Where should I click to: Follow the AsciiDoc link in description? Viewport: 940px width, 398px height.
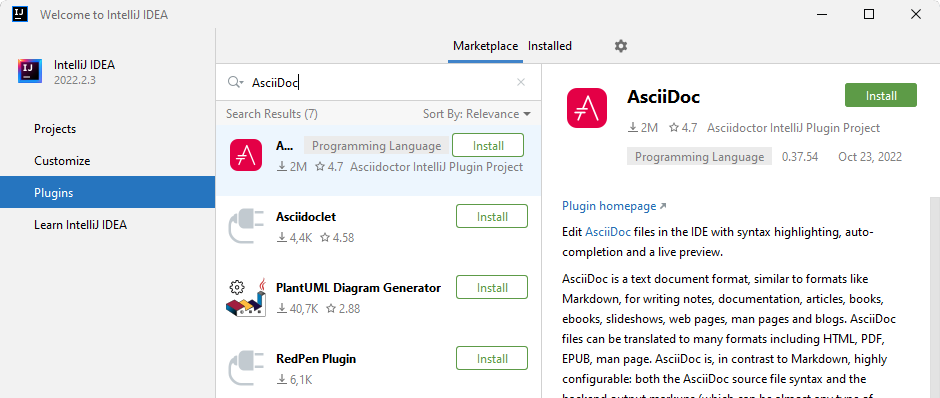point(608,231)
